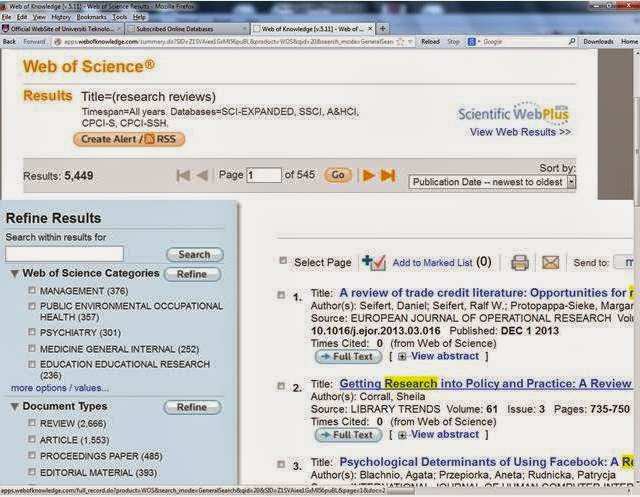This screenshot has height=497, width=640.
Task: Check EDUCATION EDUCATIONAL RESEARCH category
Action: coord(32,364)
